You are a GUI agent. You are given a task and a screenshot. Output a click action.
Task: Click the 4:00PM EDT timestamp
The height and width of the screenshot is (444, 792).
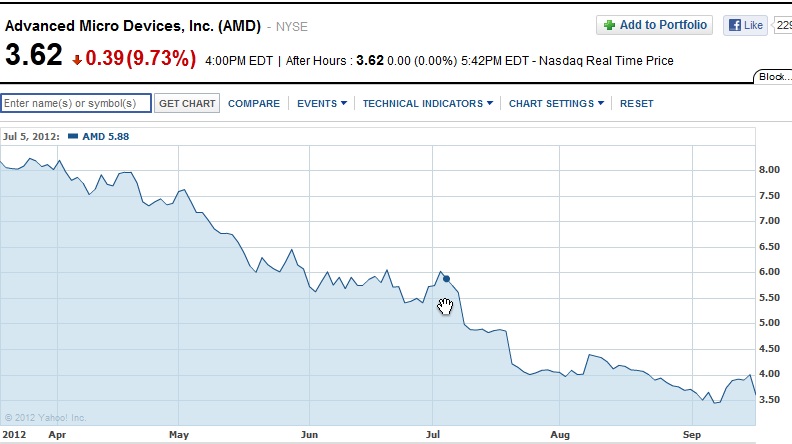coord(239,61)
